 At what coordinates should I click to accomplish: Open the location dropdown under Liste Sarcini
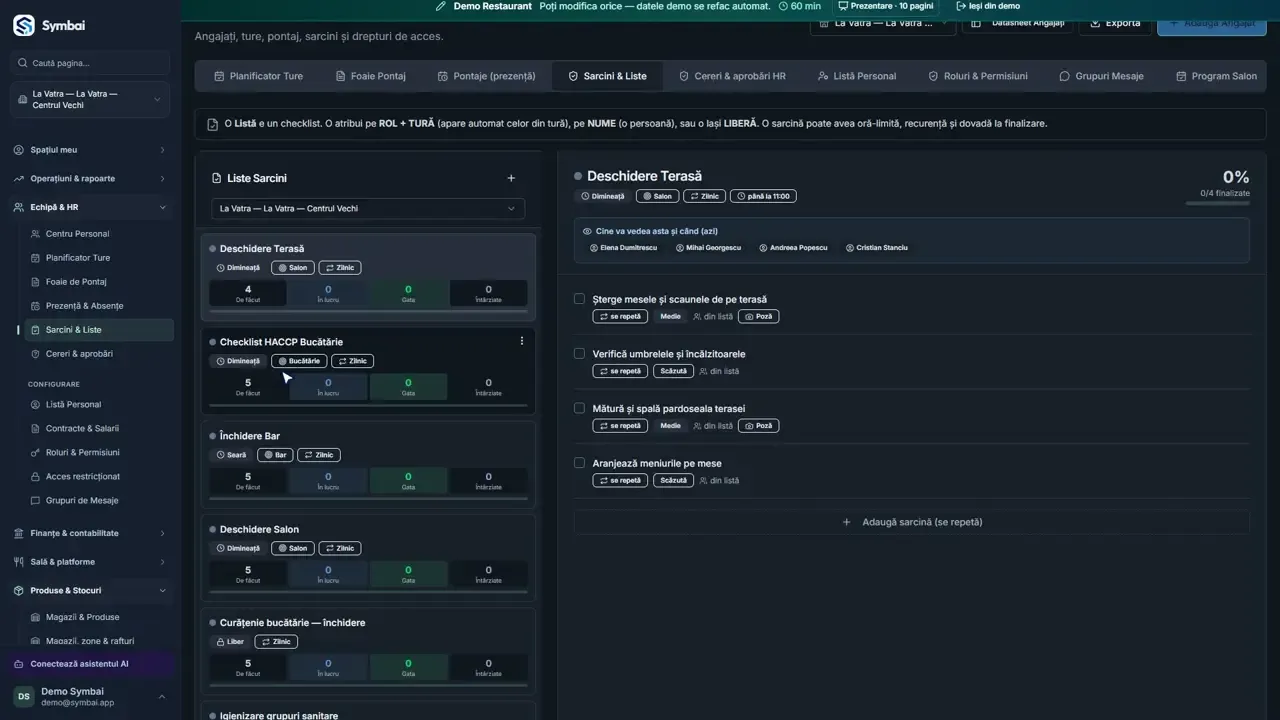coord(367,209)
